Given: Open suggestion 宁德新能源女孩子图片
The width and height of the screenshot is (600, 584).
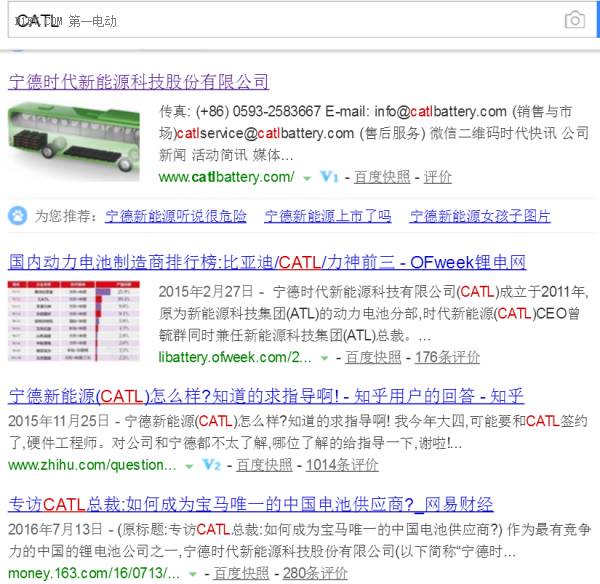Looking at the screenshot, I should click(x=480, y=216).
